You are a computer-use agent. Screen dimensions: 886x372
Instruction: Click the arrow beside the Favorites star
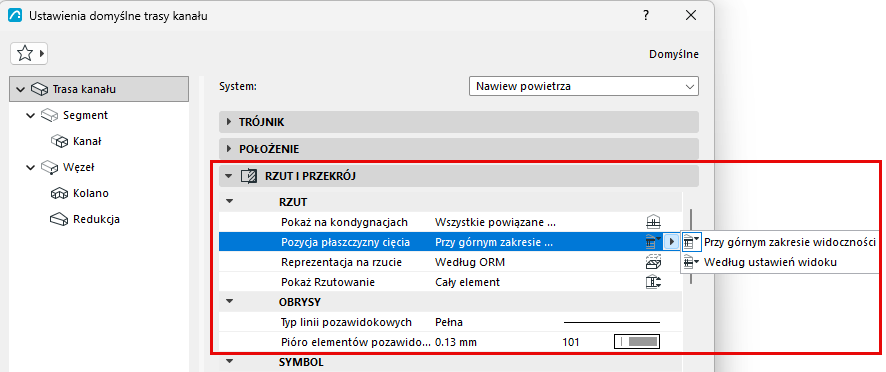tap(42, 54)
